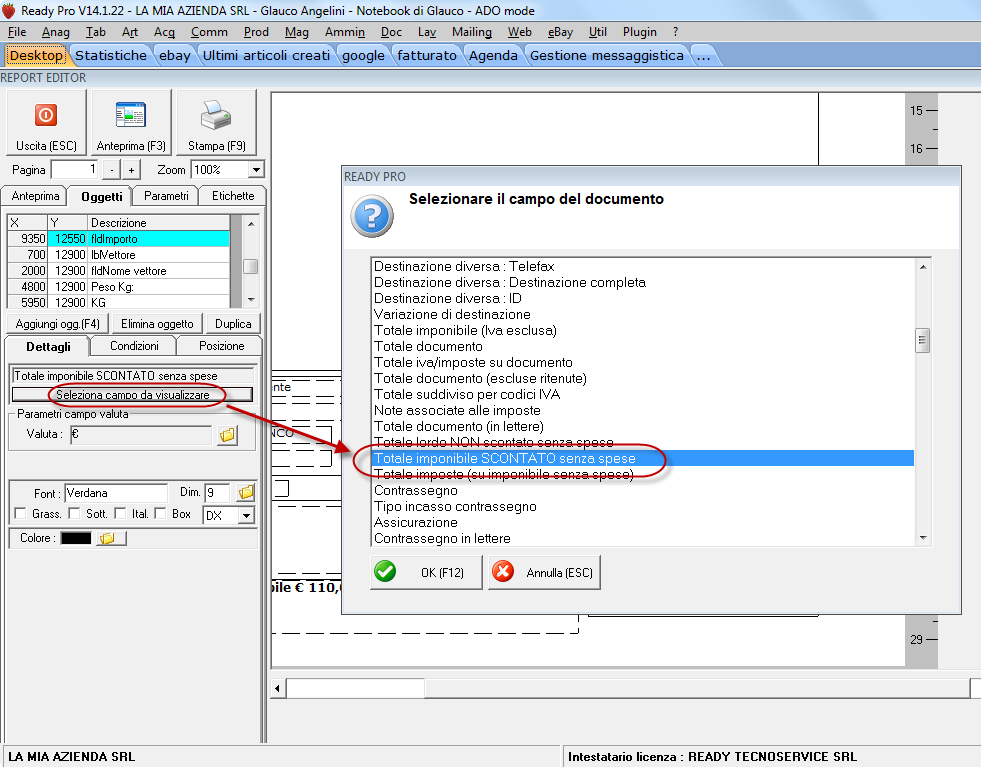981x768 pixels.
Task: Click left arrow of horizontal scrollbar
Action: [x=277, y=689]
